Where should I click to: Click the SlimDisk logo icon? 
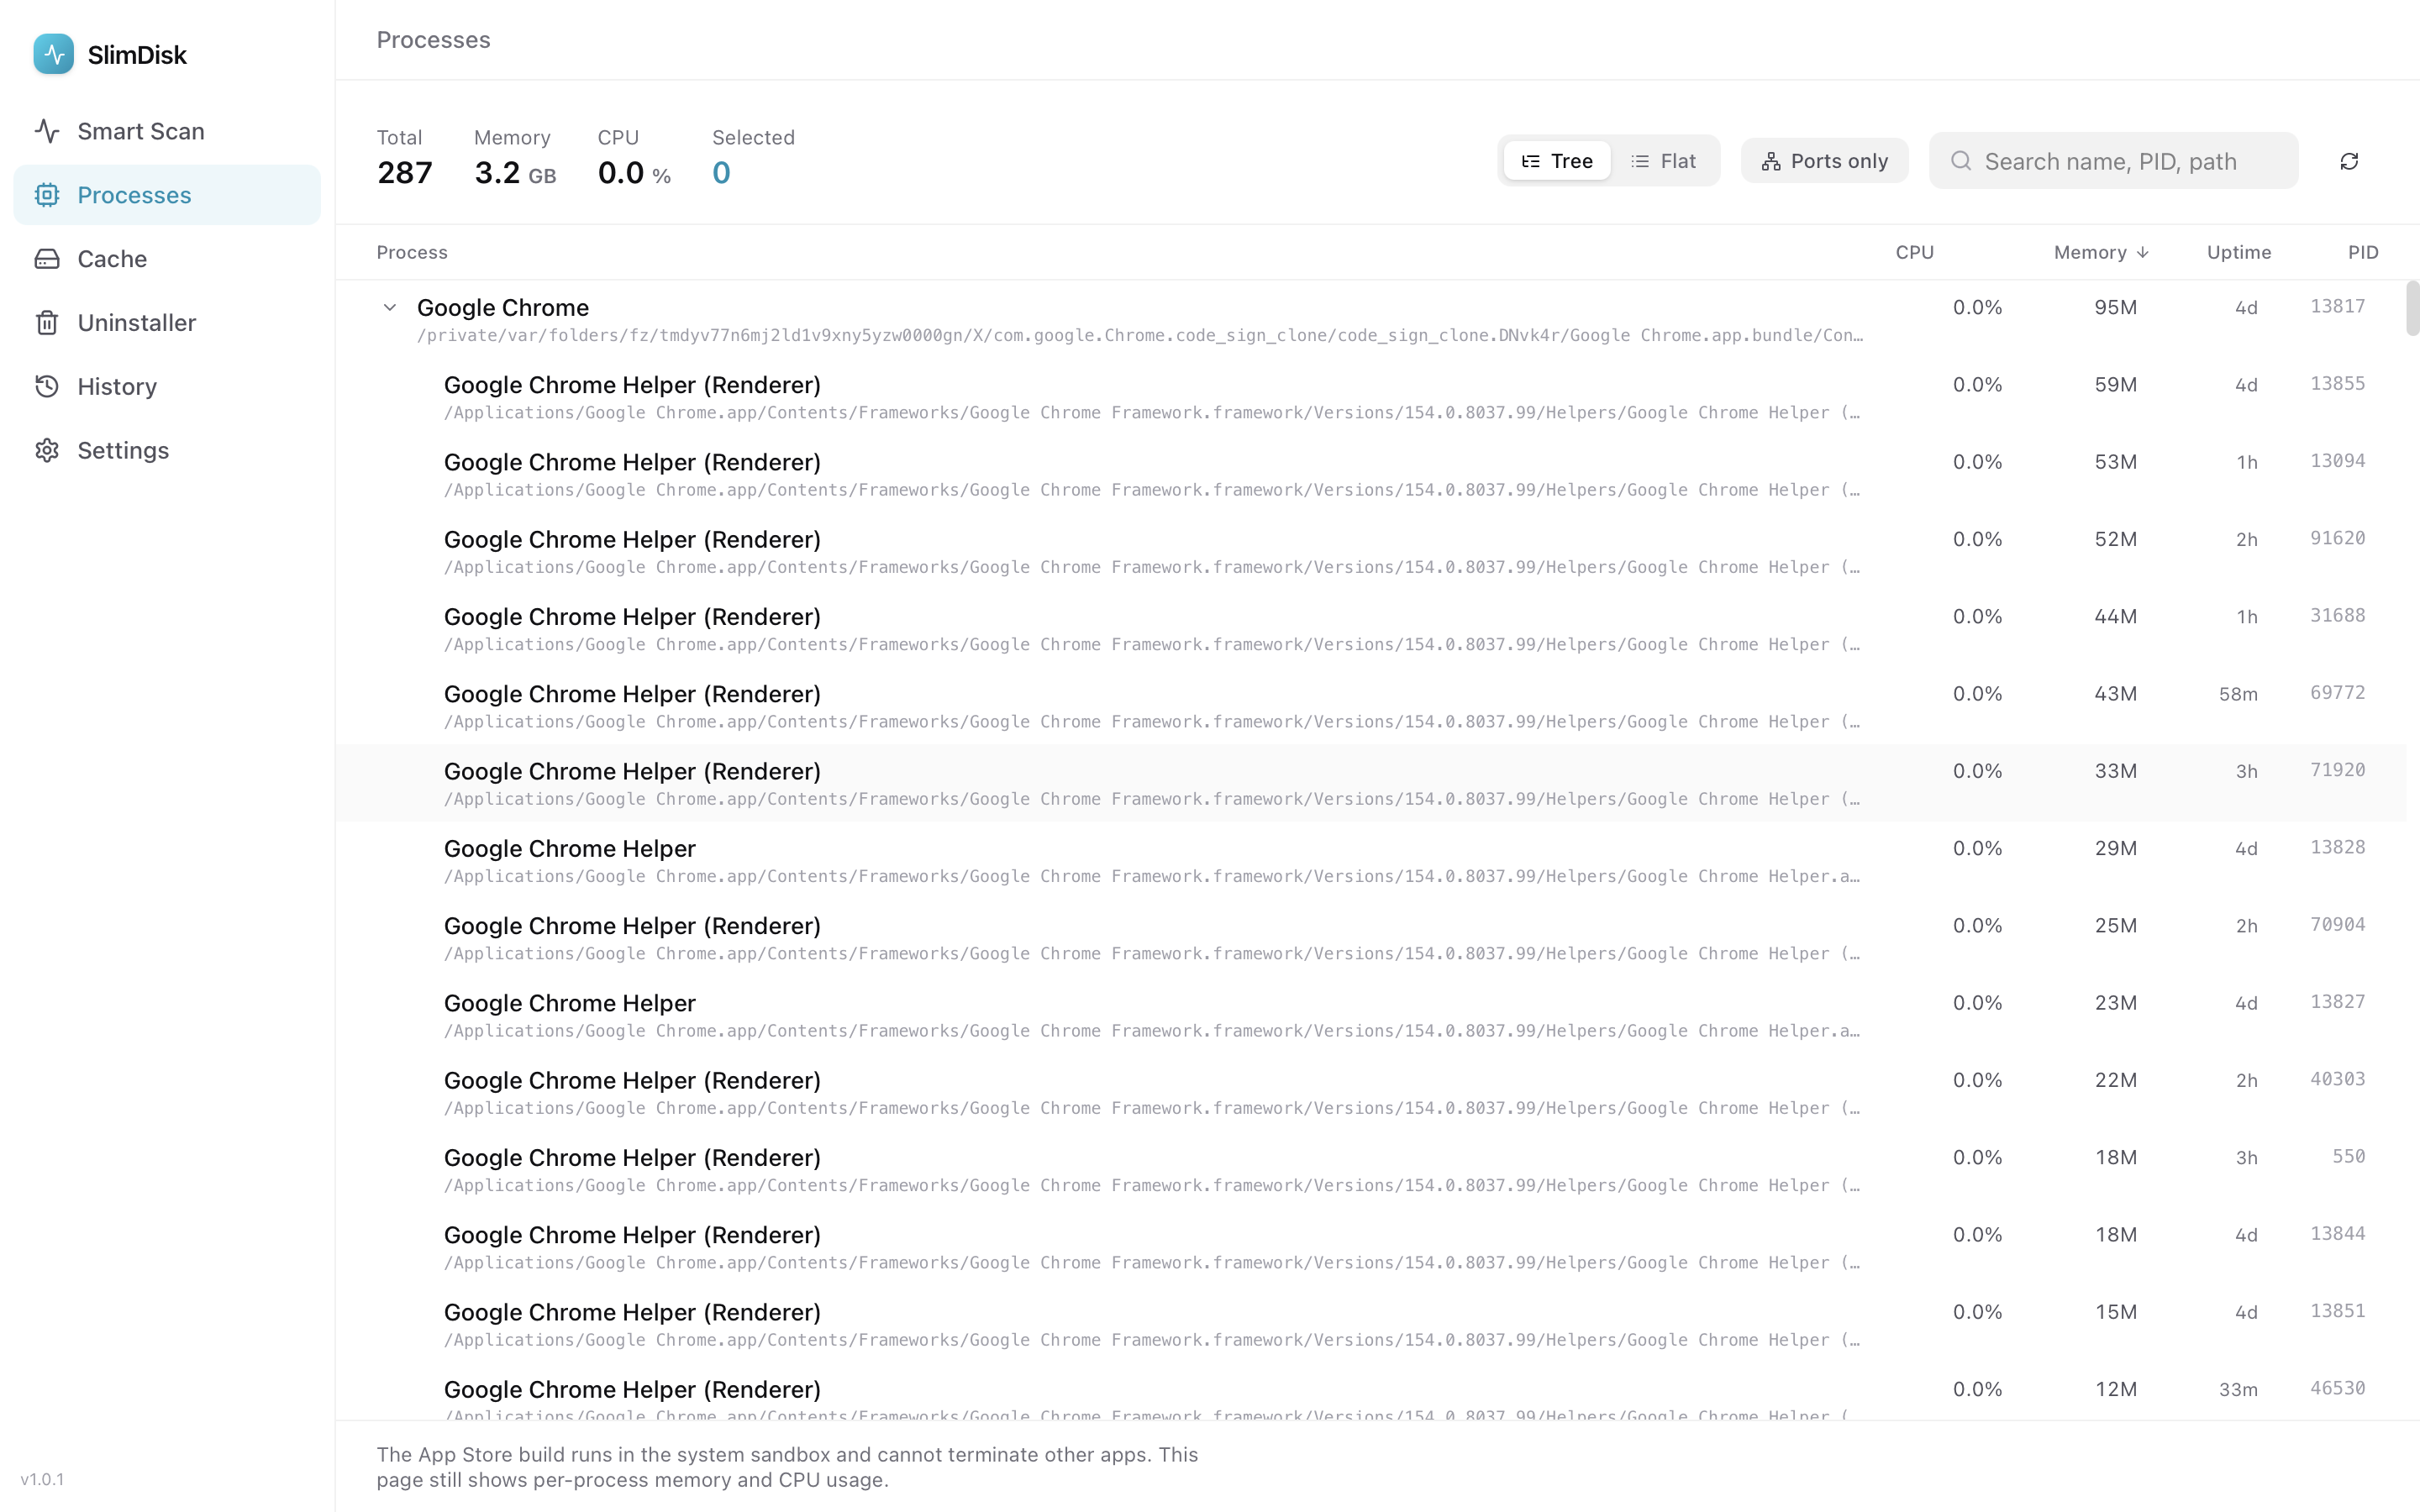[x=53, y=54]
